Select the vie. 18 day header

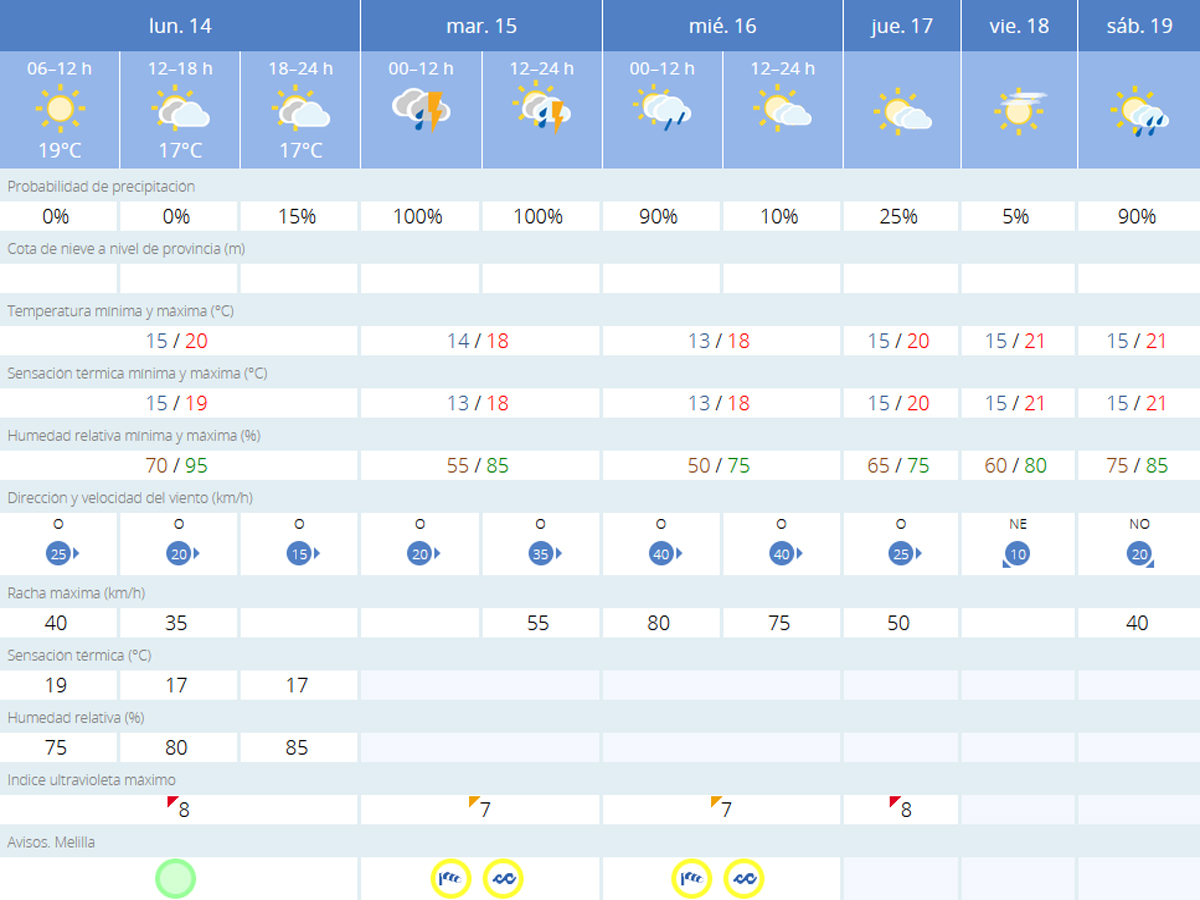point(1019,25)
